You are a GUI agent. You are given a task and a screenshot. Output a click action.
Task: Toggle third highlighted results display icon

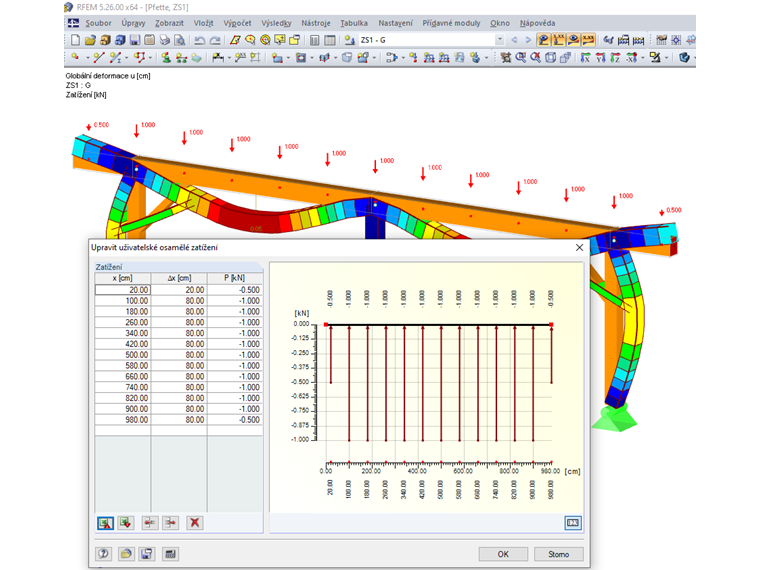[573, 40]
